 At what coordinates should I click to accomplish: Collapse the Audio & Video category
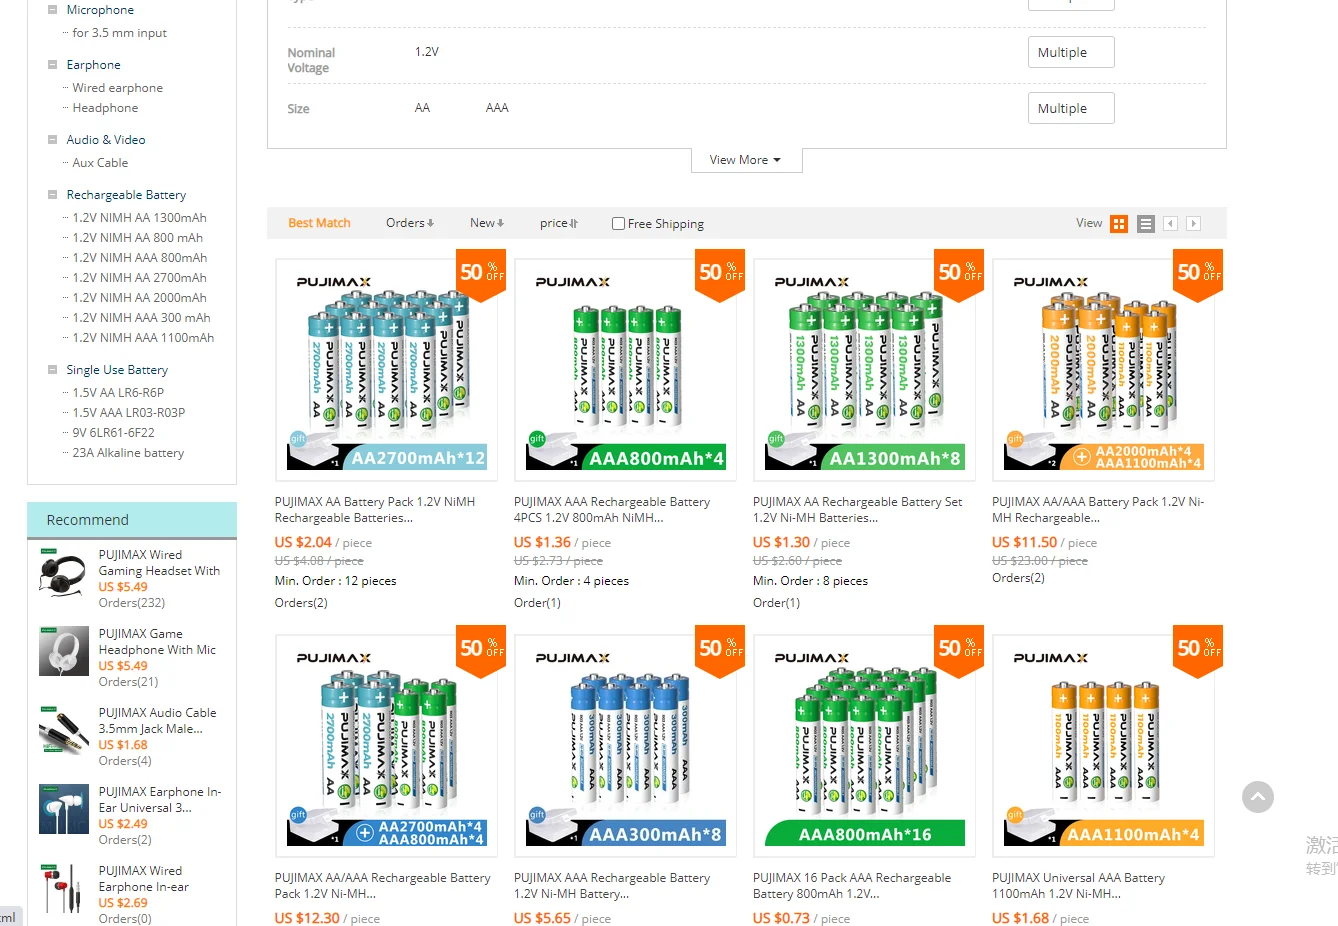tap(52, 140)
